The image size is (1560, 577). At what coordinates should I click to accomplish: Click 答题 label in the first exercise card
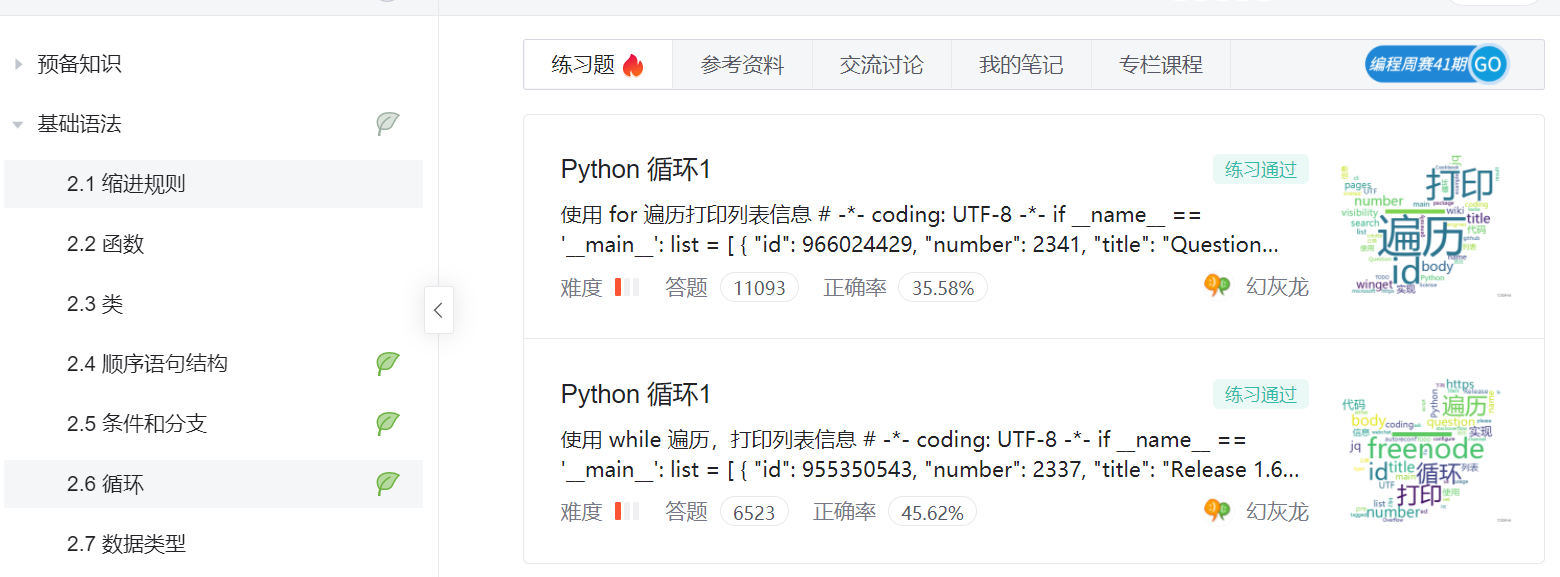(686, 288)
